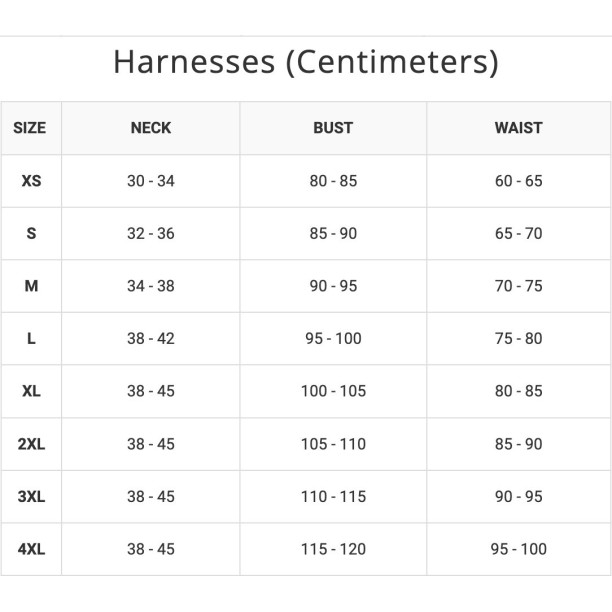Viewport: 612px width, 612px height.
Task: Select neck value 34 - 38
Action: coord(151,286)
